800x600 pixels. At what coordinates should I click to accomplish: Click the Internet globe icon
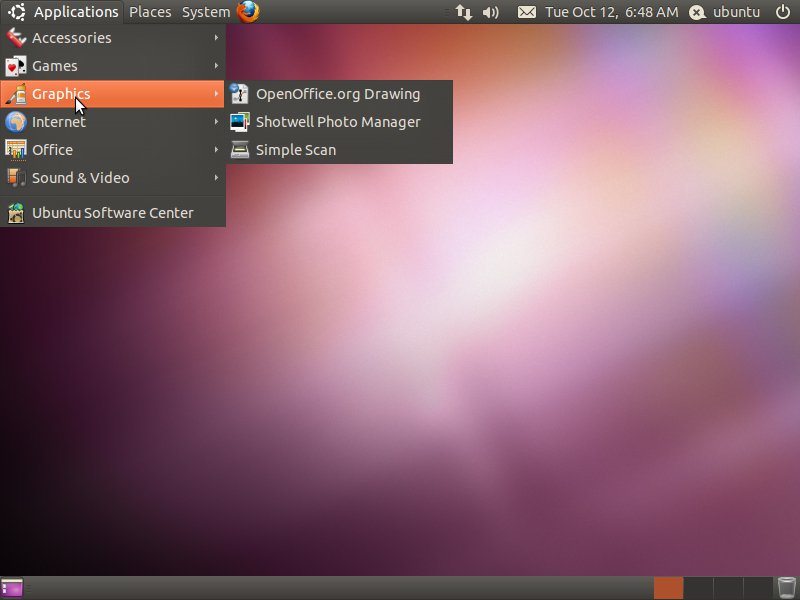[x=16, y=122]
